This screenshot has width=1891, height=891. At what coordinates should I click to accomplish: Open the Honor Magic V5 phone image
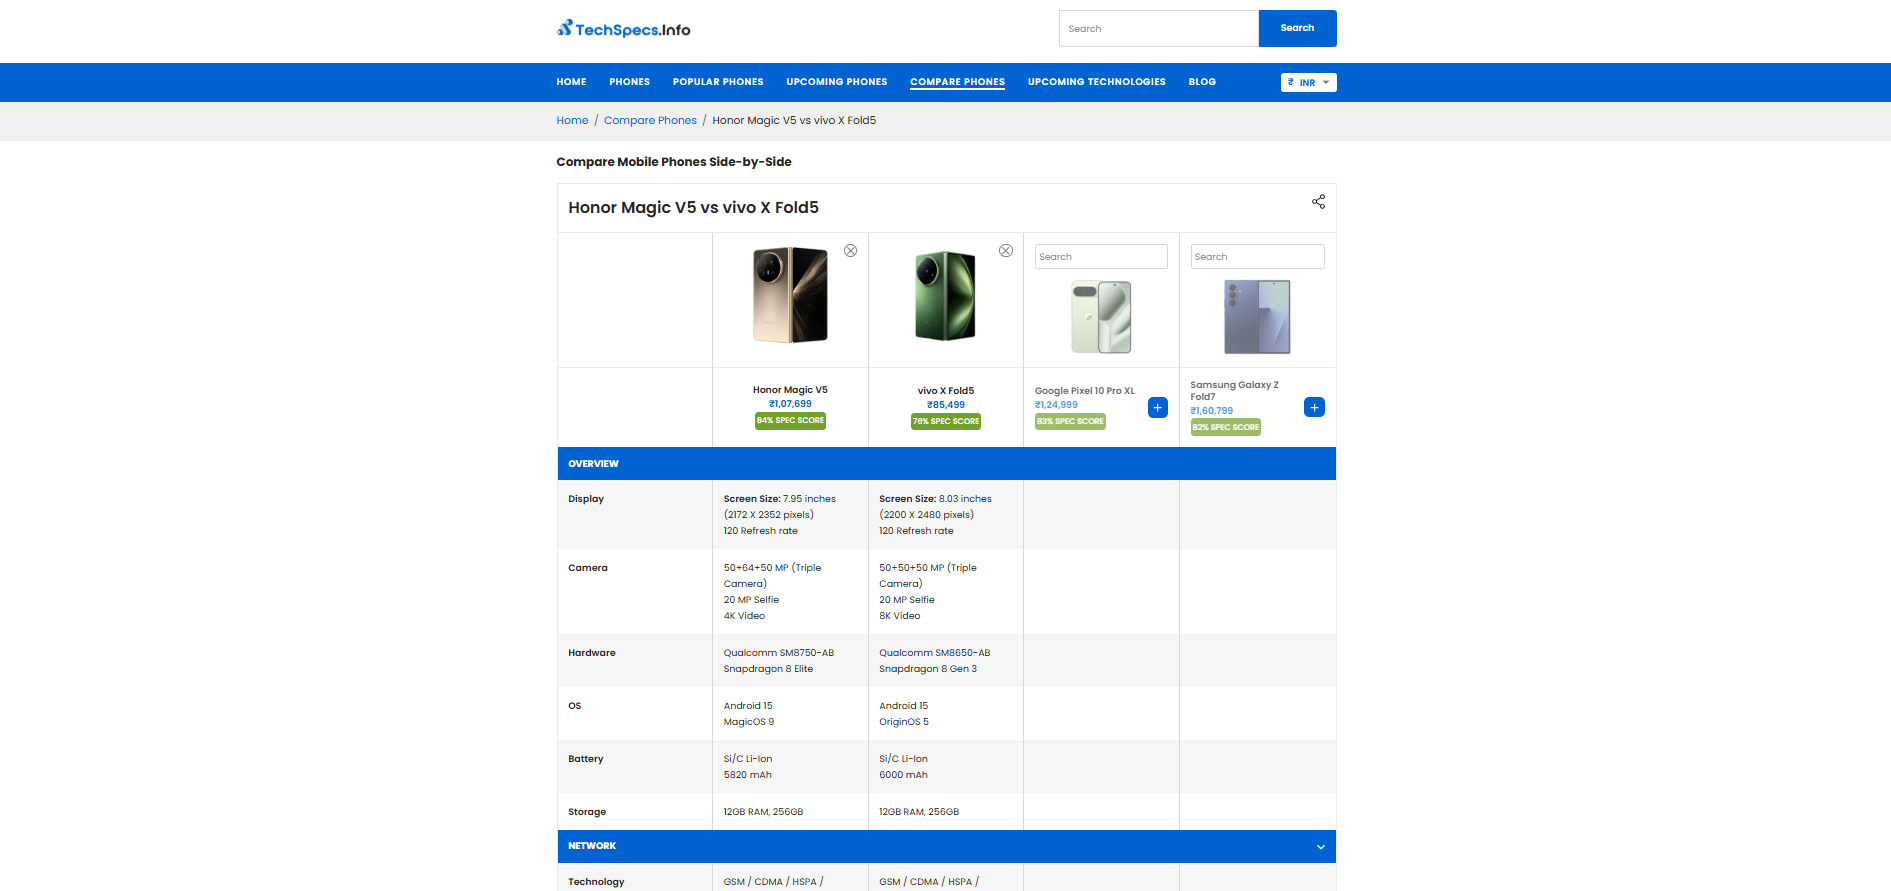click(x=790, y=295)
